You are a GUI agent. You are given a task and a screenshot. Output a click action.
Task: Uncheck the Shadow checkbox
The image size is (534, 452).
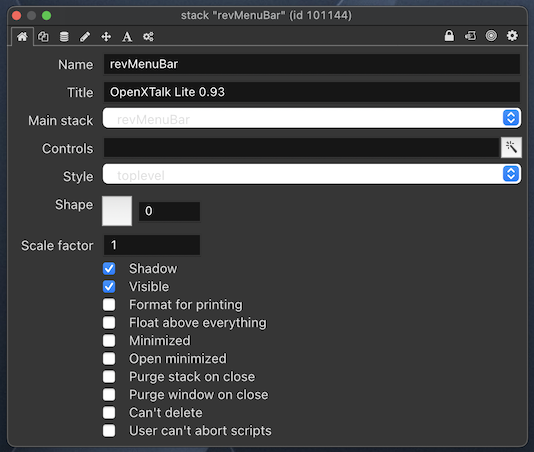coord(109,269)
